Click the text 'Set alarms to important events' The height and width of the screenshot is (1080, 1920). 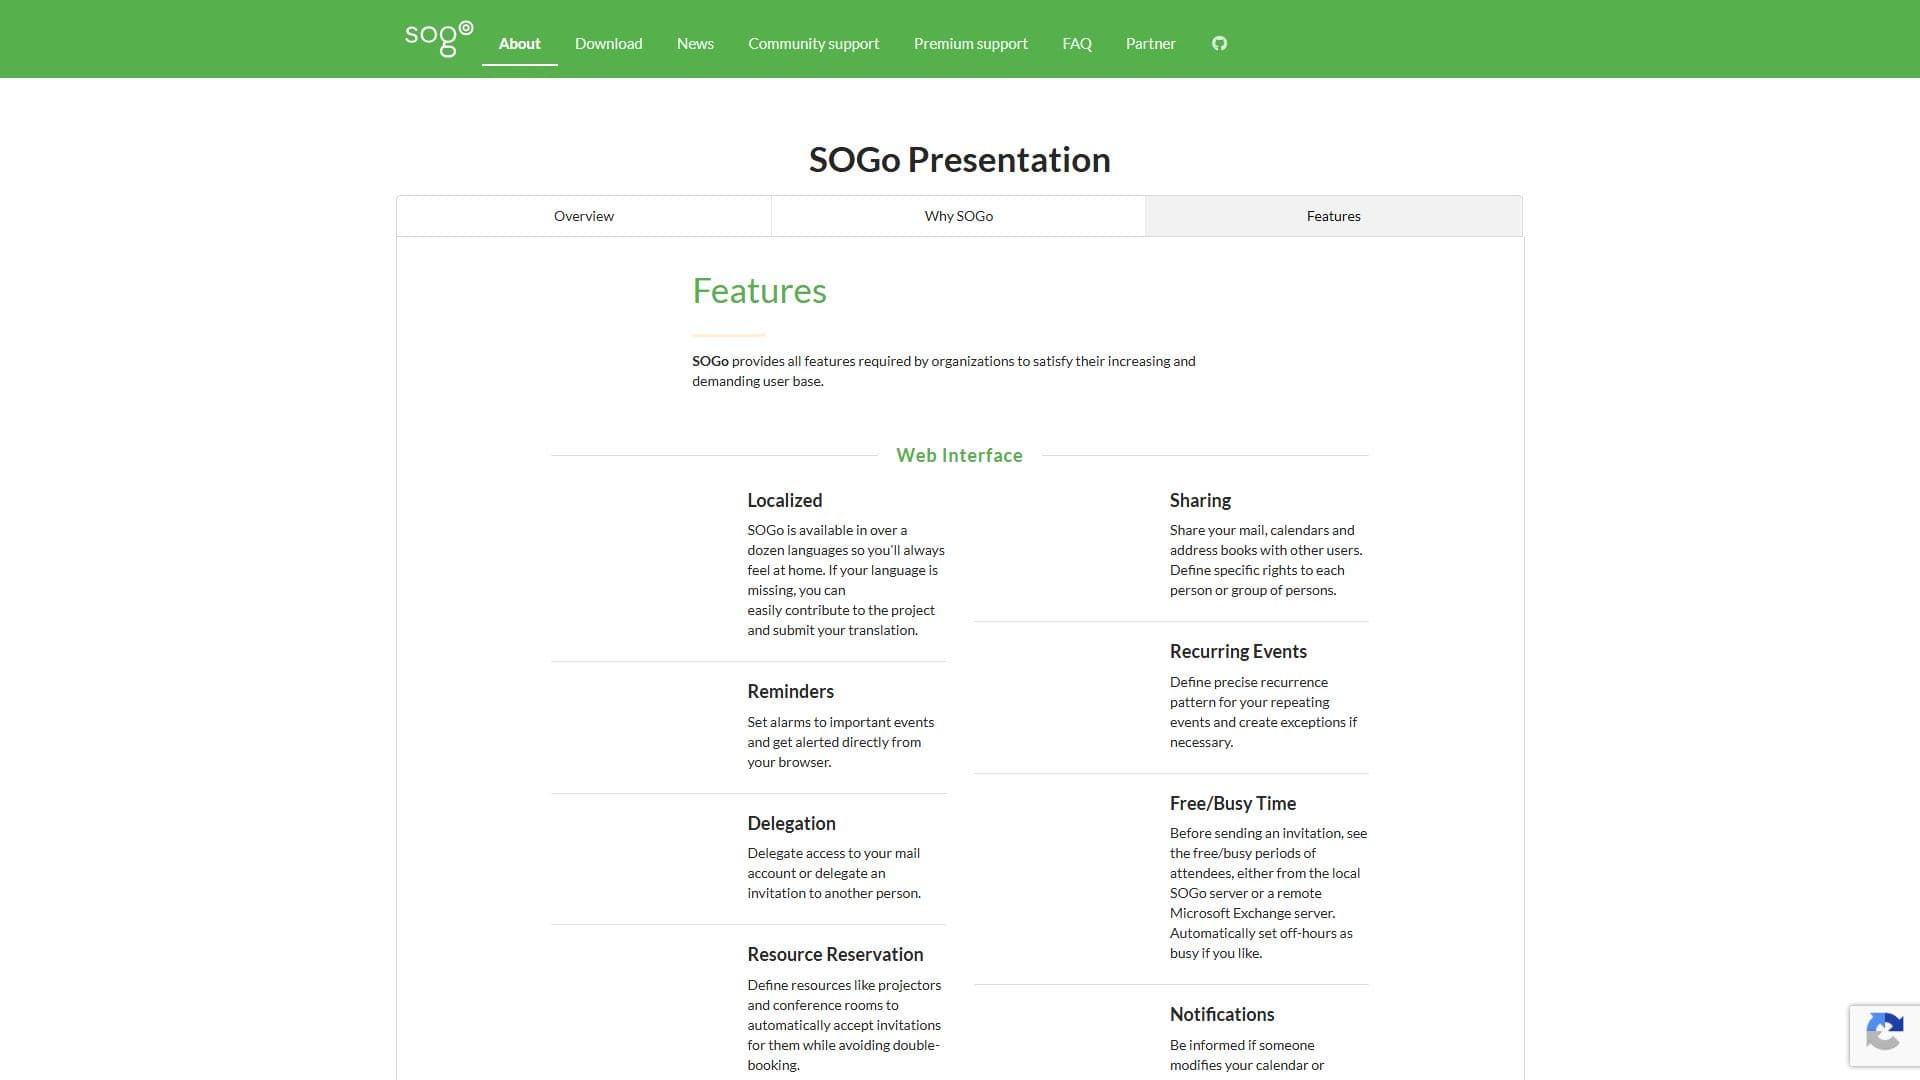coord(841,722)
